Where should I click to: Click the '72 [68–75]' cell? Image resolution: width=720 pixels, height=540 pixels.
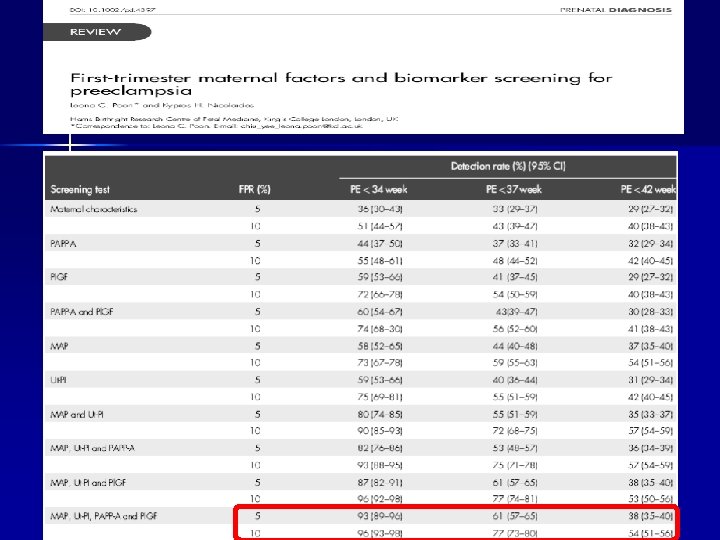coord(515,431)
